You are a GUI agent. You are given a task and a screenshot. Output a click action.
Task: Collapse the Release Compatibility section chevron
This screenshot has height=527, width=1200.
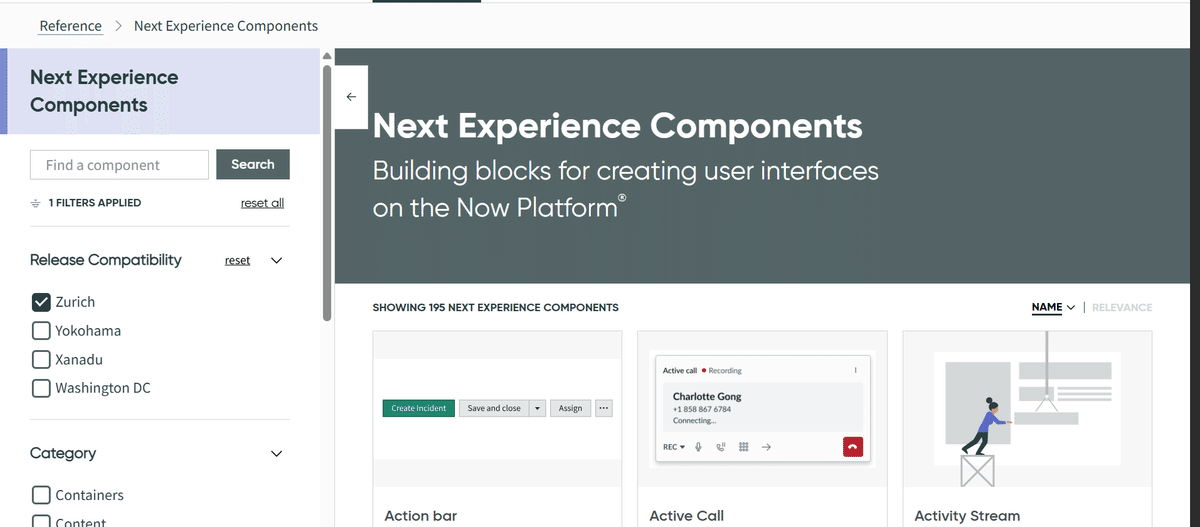click(x=277, y=260)
